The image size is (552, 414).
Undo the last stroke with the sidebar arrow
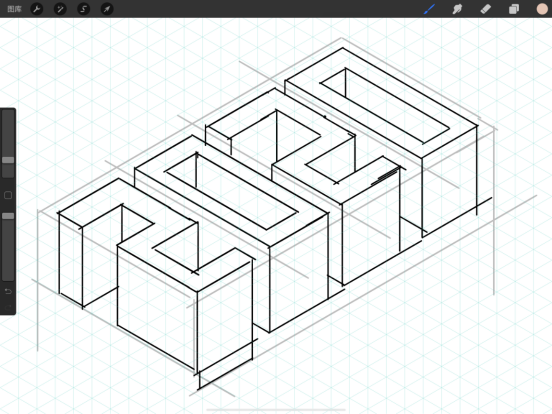pos(8,291)
